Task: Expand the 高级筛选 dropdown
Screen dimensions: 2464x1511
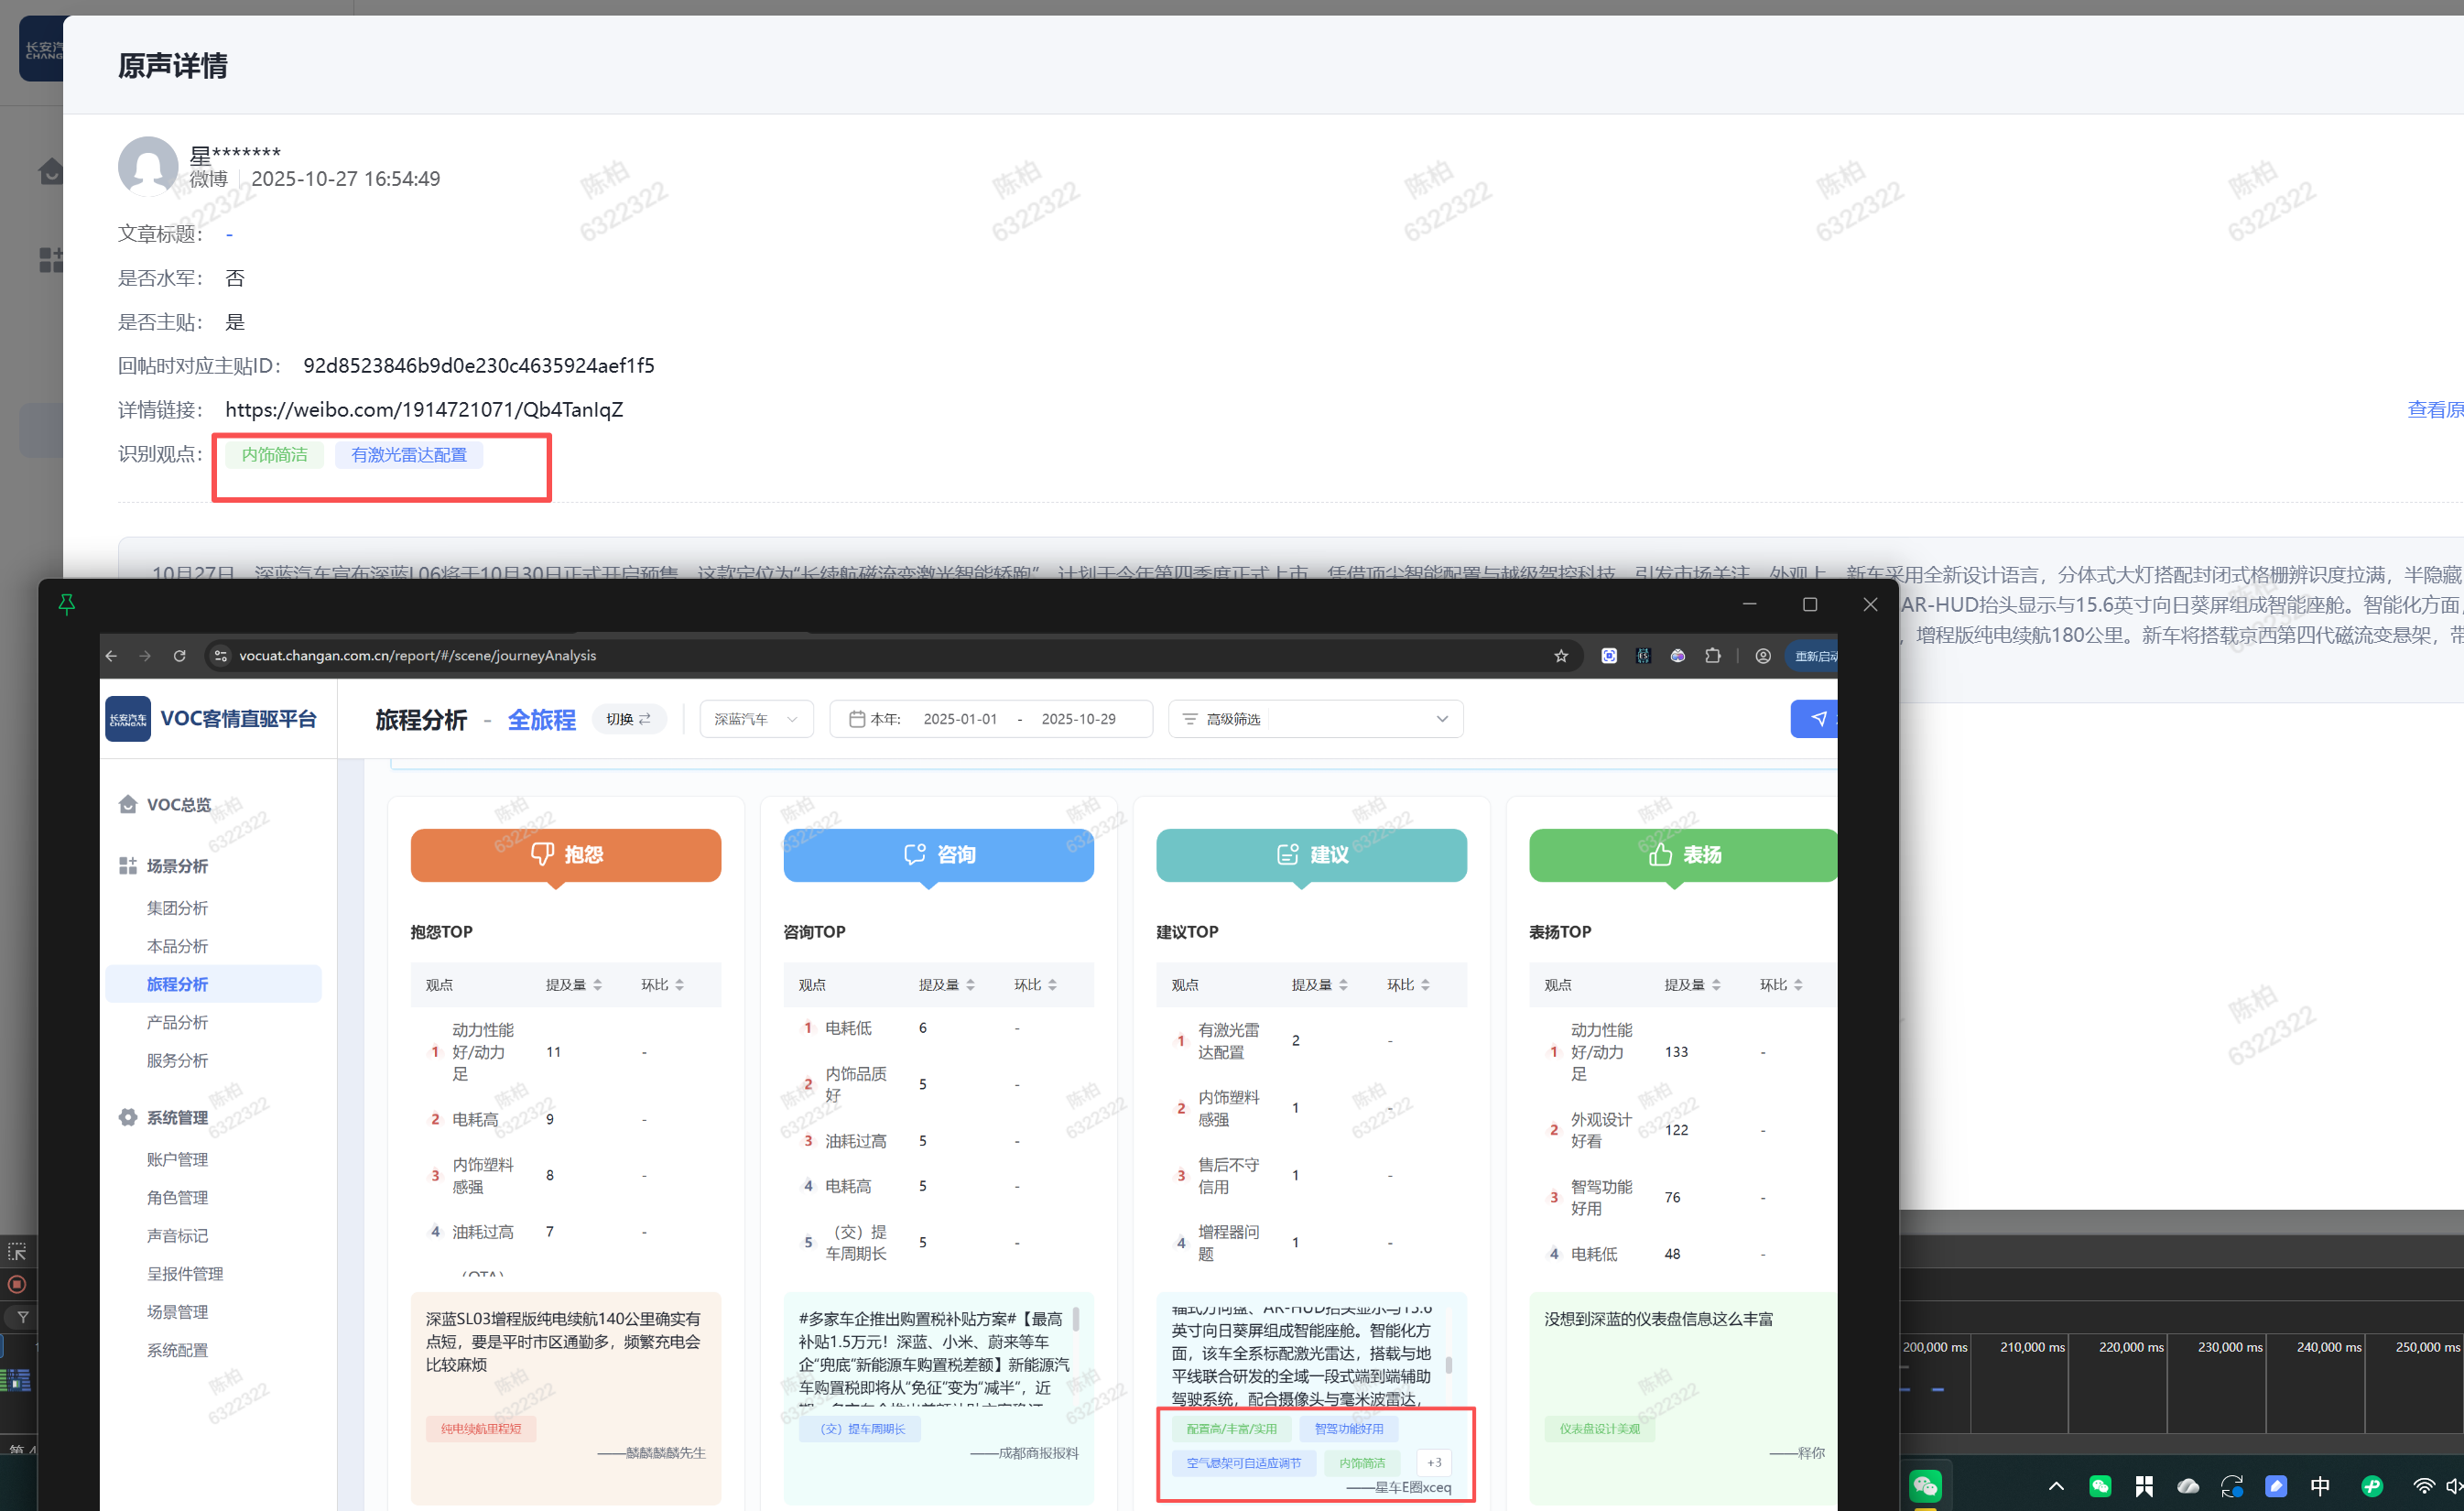Action: [1441, 719]
